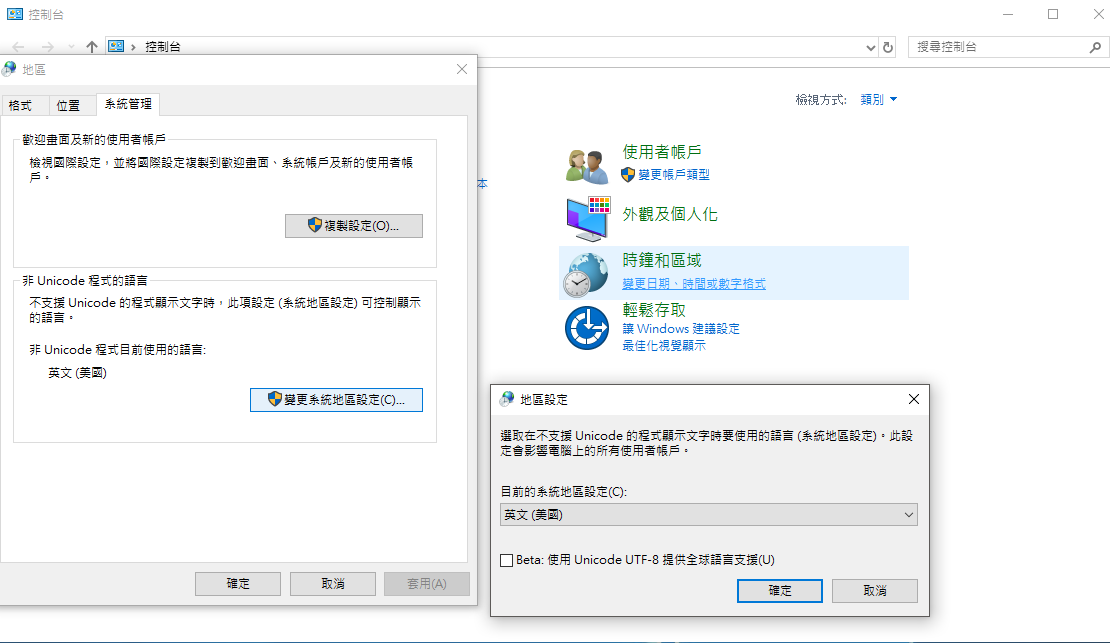Viewport: 1110px width, 643px height.
Task: Click the Appearance and Personalization (外觀及個人化) monitor icon
Action: click(588, 219)
